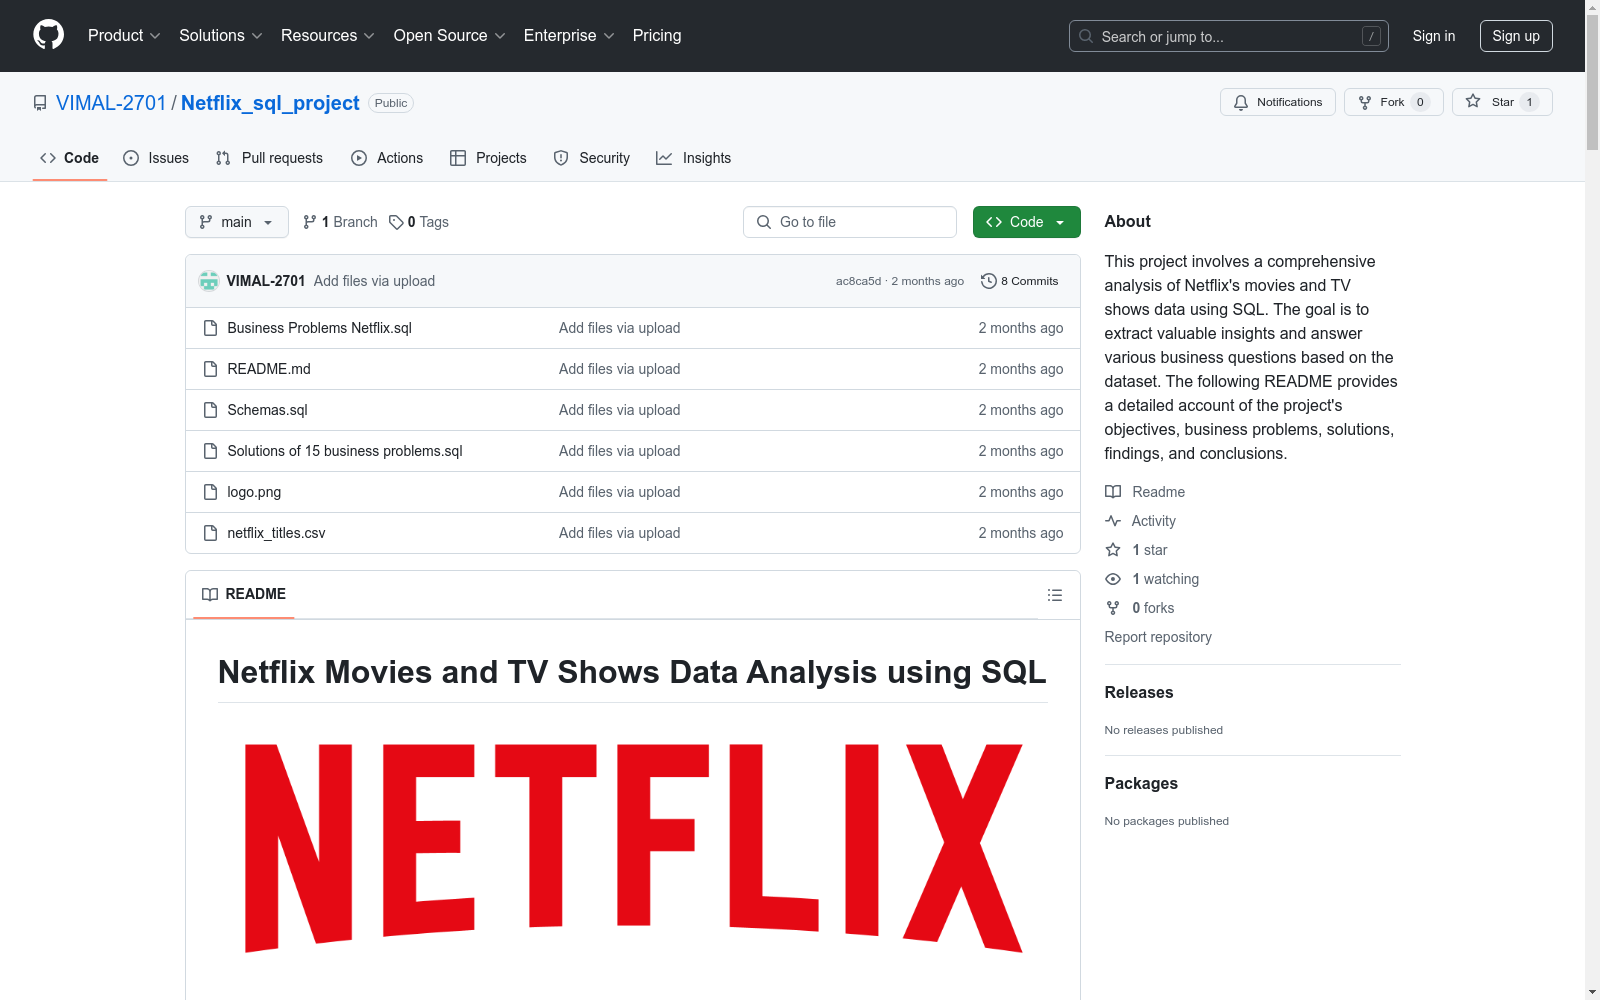The width and height of the screenshot is (1600, 1000).
Task: Click the eye icon beside 1 watching
Action: (x=1113, y=579)
